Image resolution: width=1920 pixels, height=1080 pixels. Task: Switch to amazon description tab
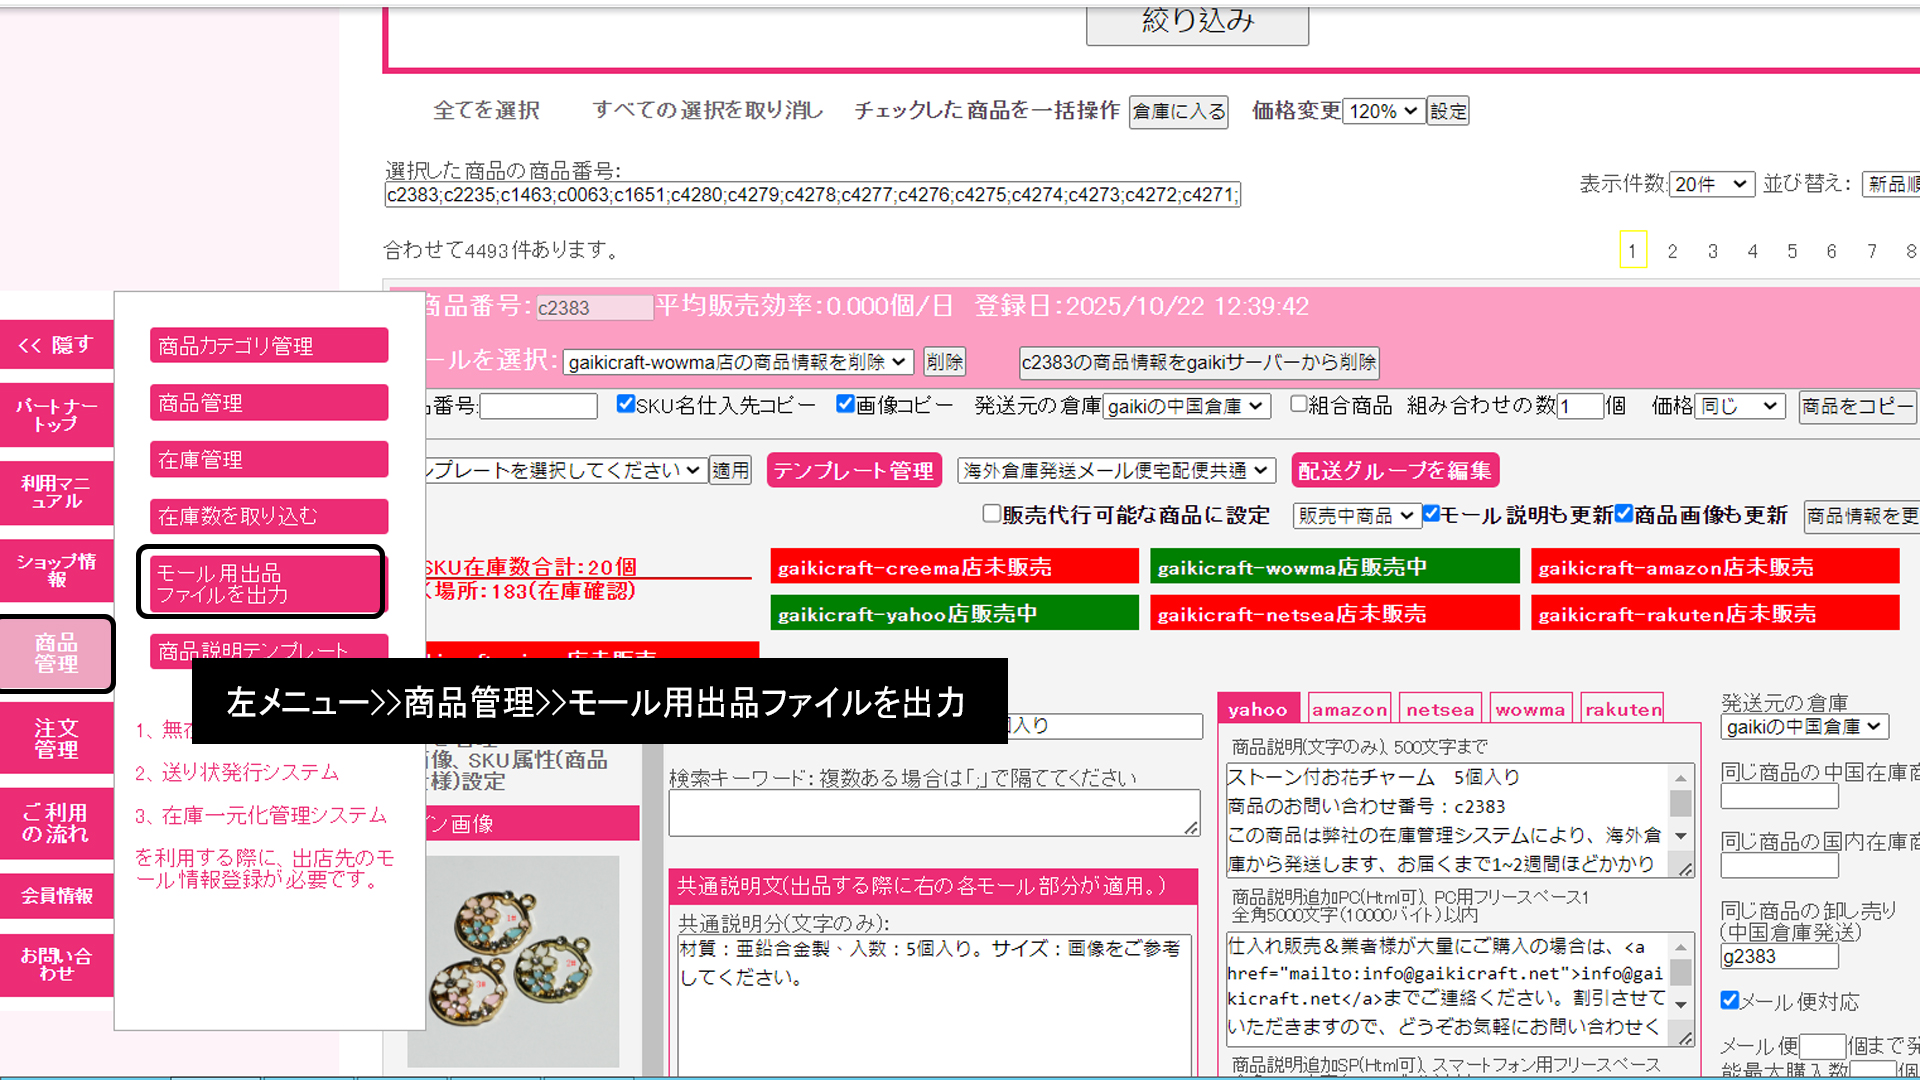tap(1349, 709)
